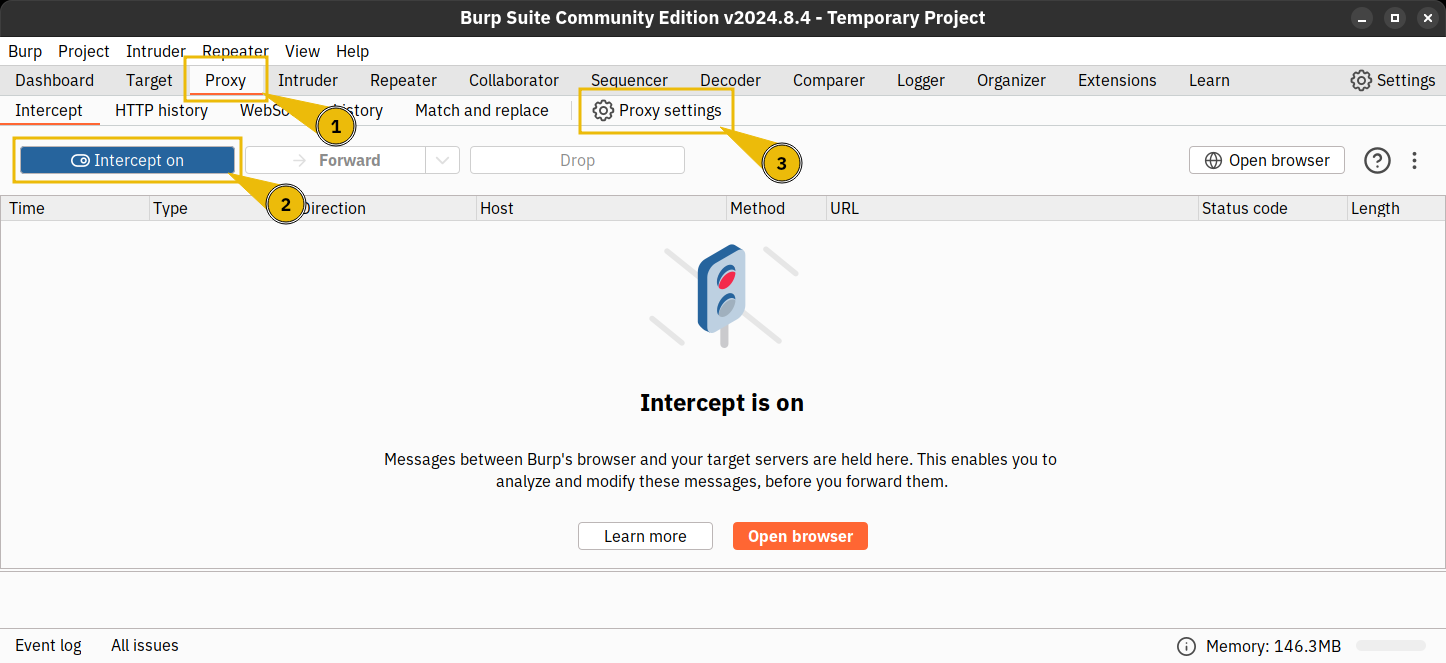The image size is (1446, 663).
Task: Open the Settings gear in the main tab bar
Action: click(1392, 80)
